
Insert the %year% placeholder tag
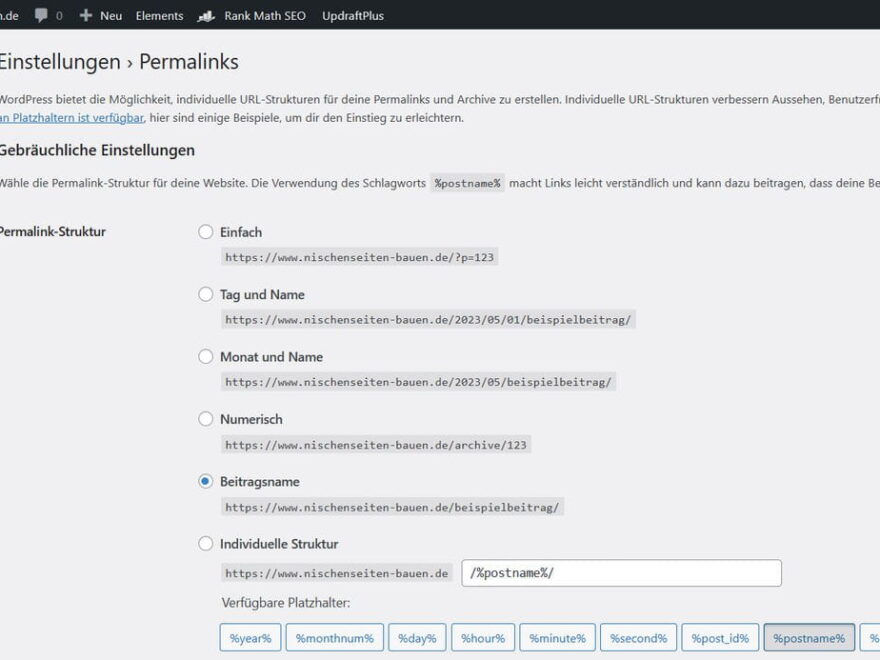pyautogui.click(x=250, y=638)
